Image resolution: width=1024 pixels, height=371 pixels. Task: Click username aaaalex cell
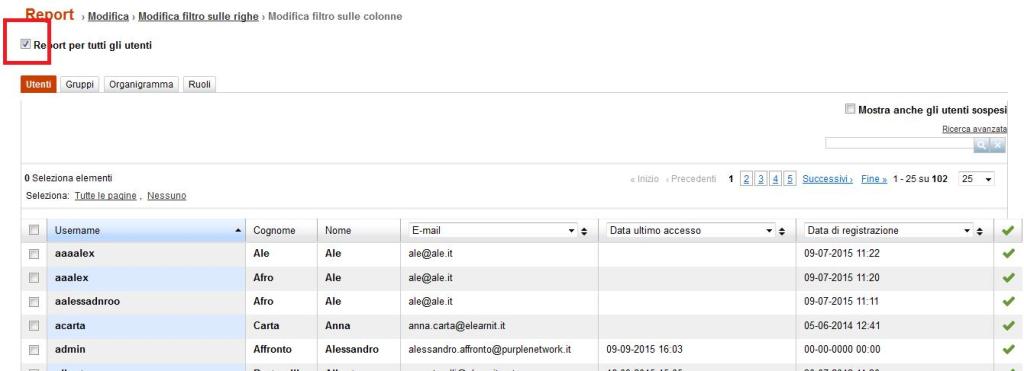146,254
